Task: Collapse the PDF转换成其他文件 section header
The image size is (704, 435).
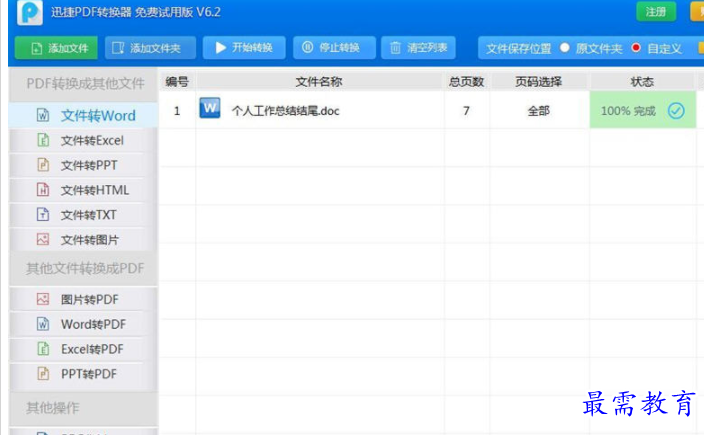Action: [x=84, y=84]
